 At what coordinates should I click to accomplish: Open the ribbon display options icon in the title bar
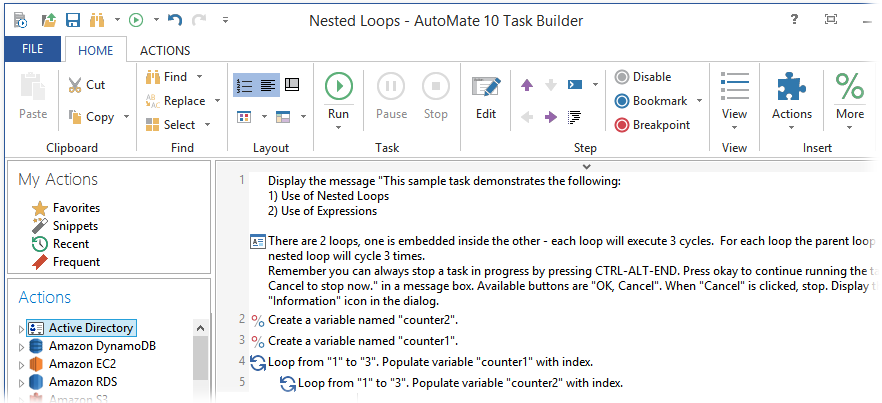pos(831,20)
